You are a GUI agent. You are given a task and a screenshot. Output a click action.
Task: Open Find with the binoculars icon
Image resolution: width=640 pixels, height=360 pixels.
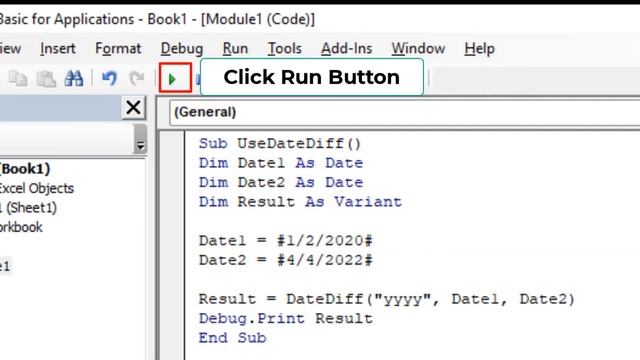[x=74, y=78]
